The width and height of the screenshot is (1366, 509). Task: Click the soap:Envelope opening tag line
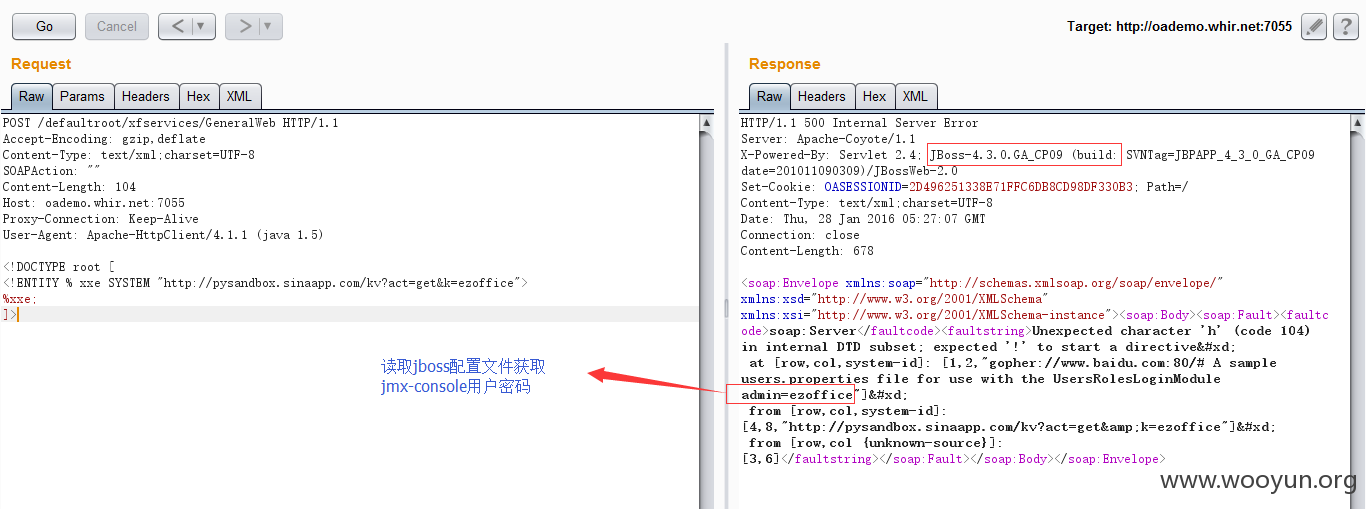(x=982, y=283)
